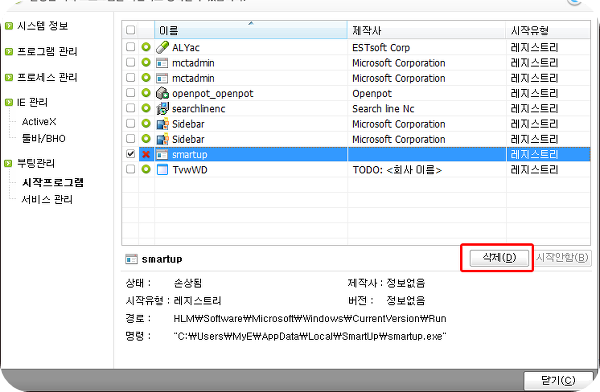The height and width of the screenshot is (392, 600).
Task: Click the 시작안함(B) button
Action: click(x=562, y=258)
